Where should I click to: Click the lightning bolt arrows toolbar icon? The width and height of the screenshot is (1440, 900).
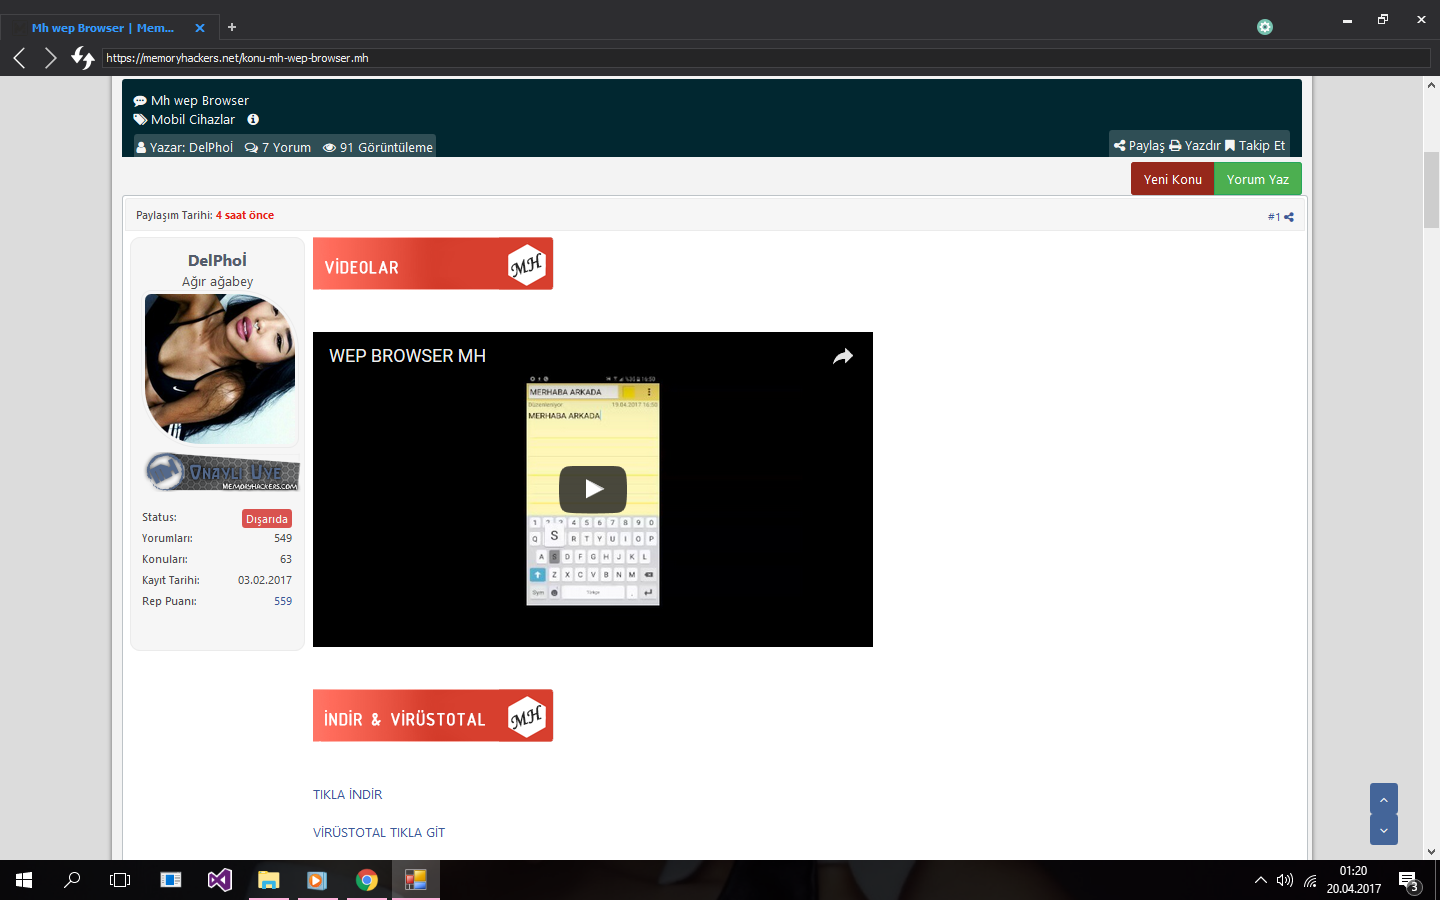click(x=82, y=58)
